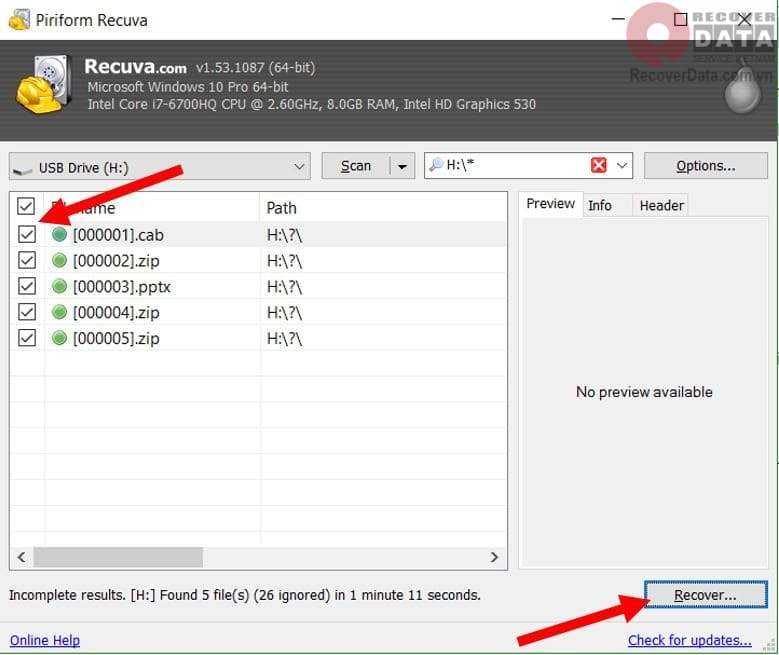779x655 pixels.
Task: Click green status dot of [000001].cab
Action: (x=59, y=234)
